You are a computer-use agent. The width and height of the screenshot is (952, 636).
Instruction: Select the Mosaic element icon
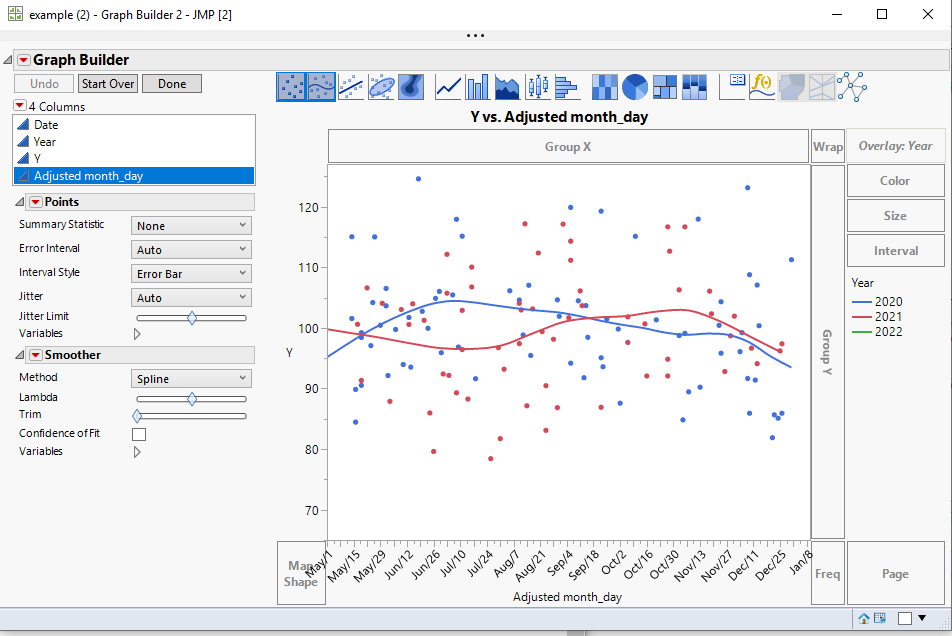pyautogui.click(x=695, y=87)
